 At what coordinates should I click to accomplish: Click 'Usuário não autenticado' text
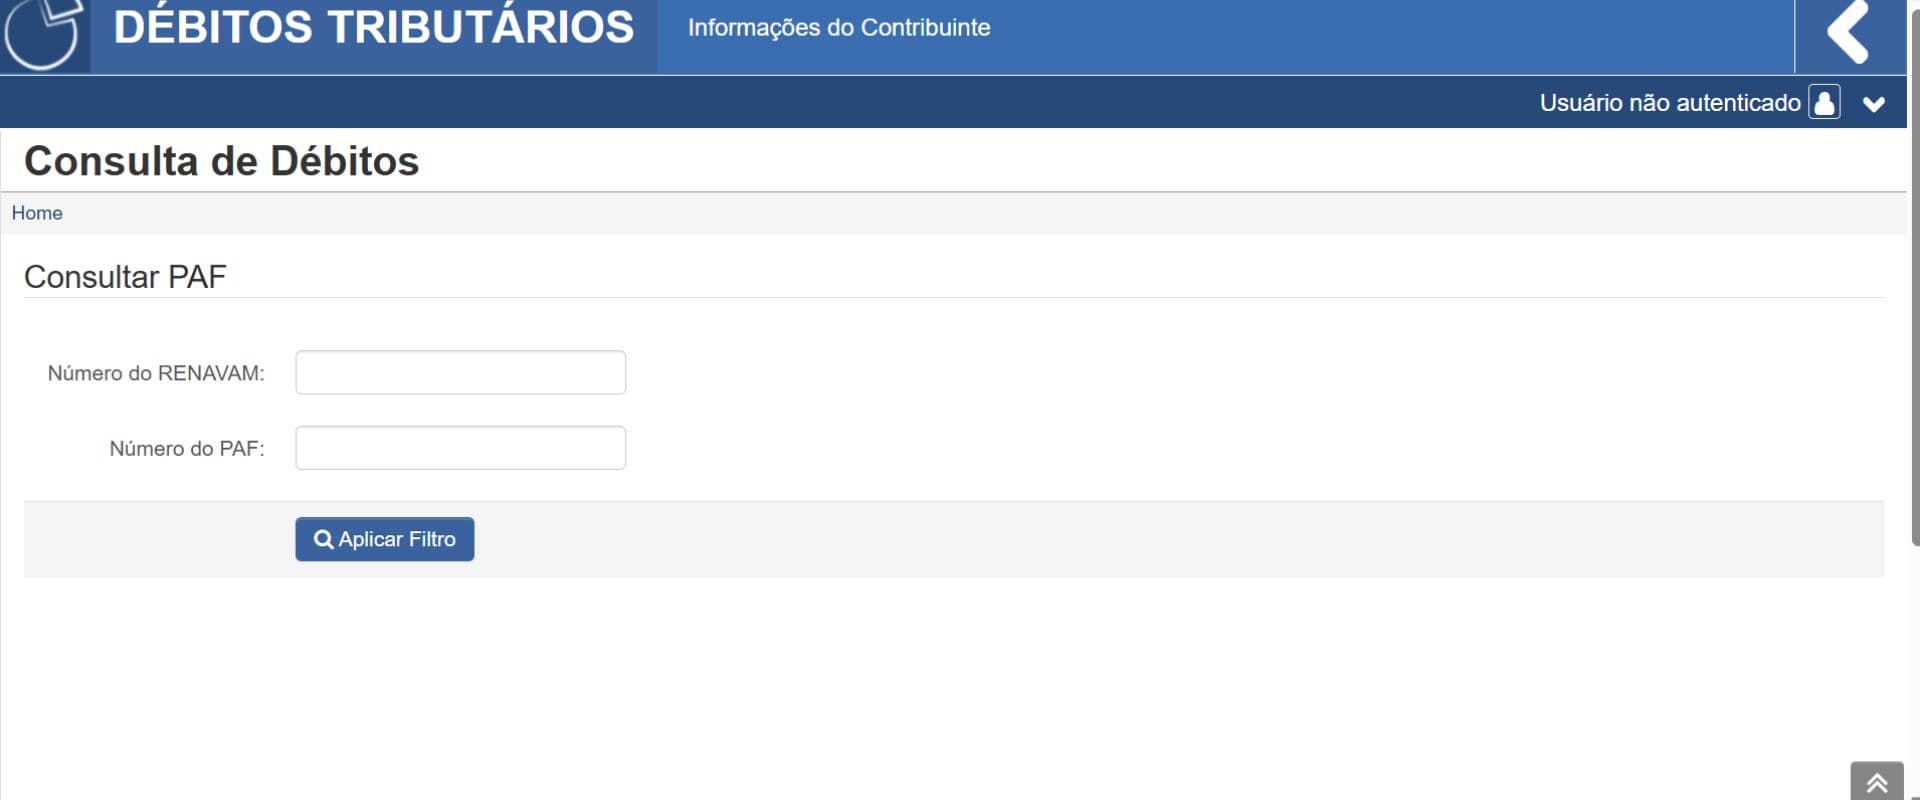1670,103
